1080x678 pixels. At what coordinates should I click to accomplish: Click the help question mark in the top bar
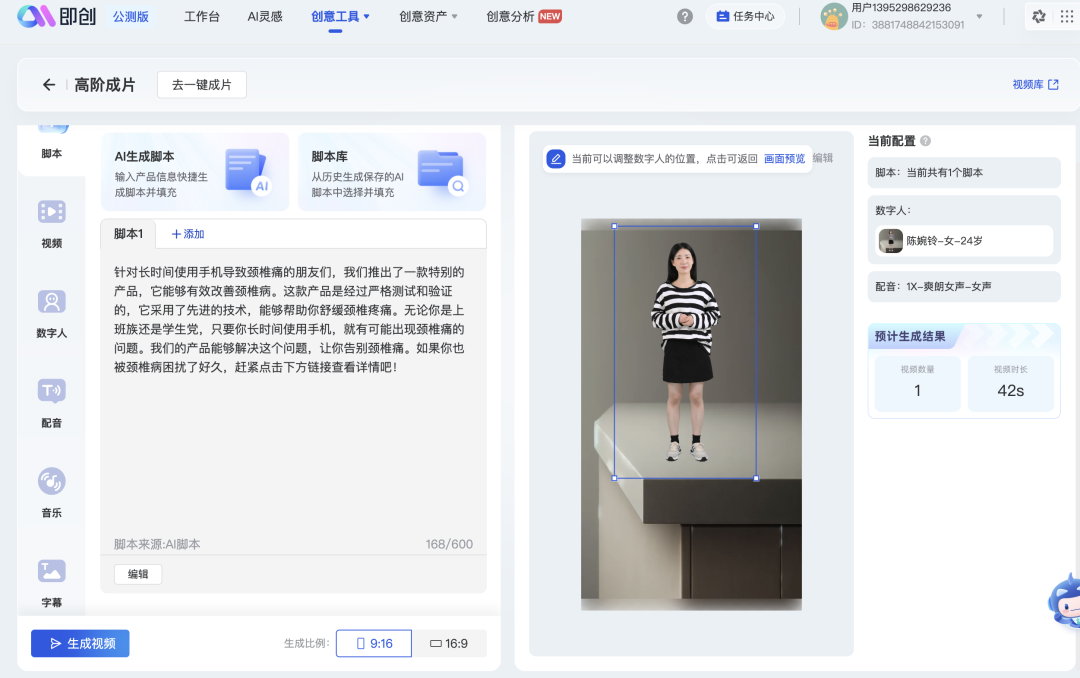tap(684, 16)
